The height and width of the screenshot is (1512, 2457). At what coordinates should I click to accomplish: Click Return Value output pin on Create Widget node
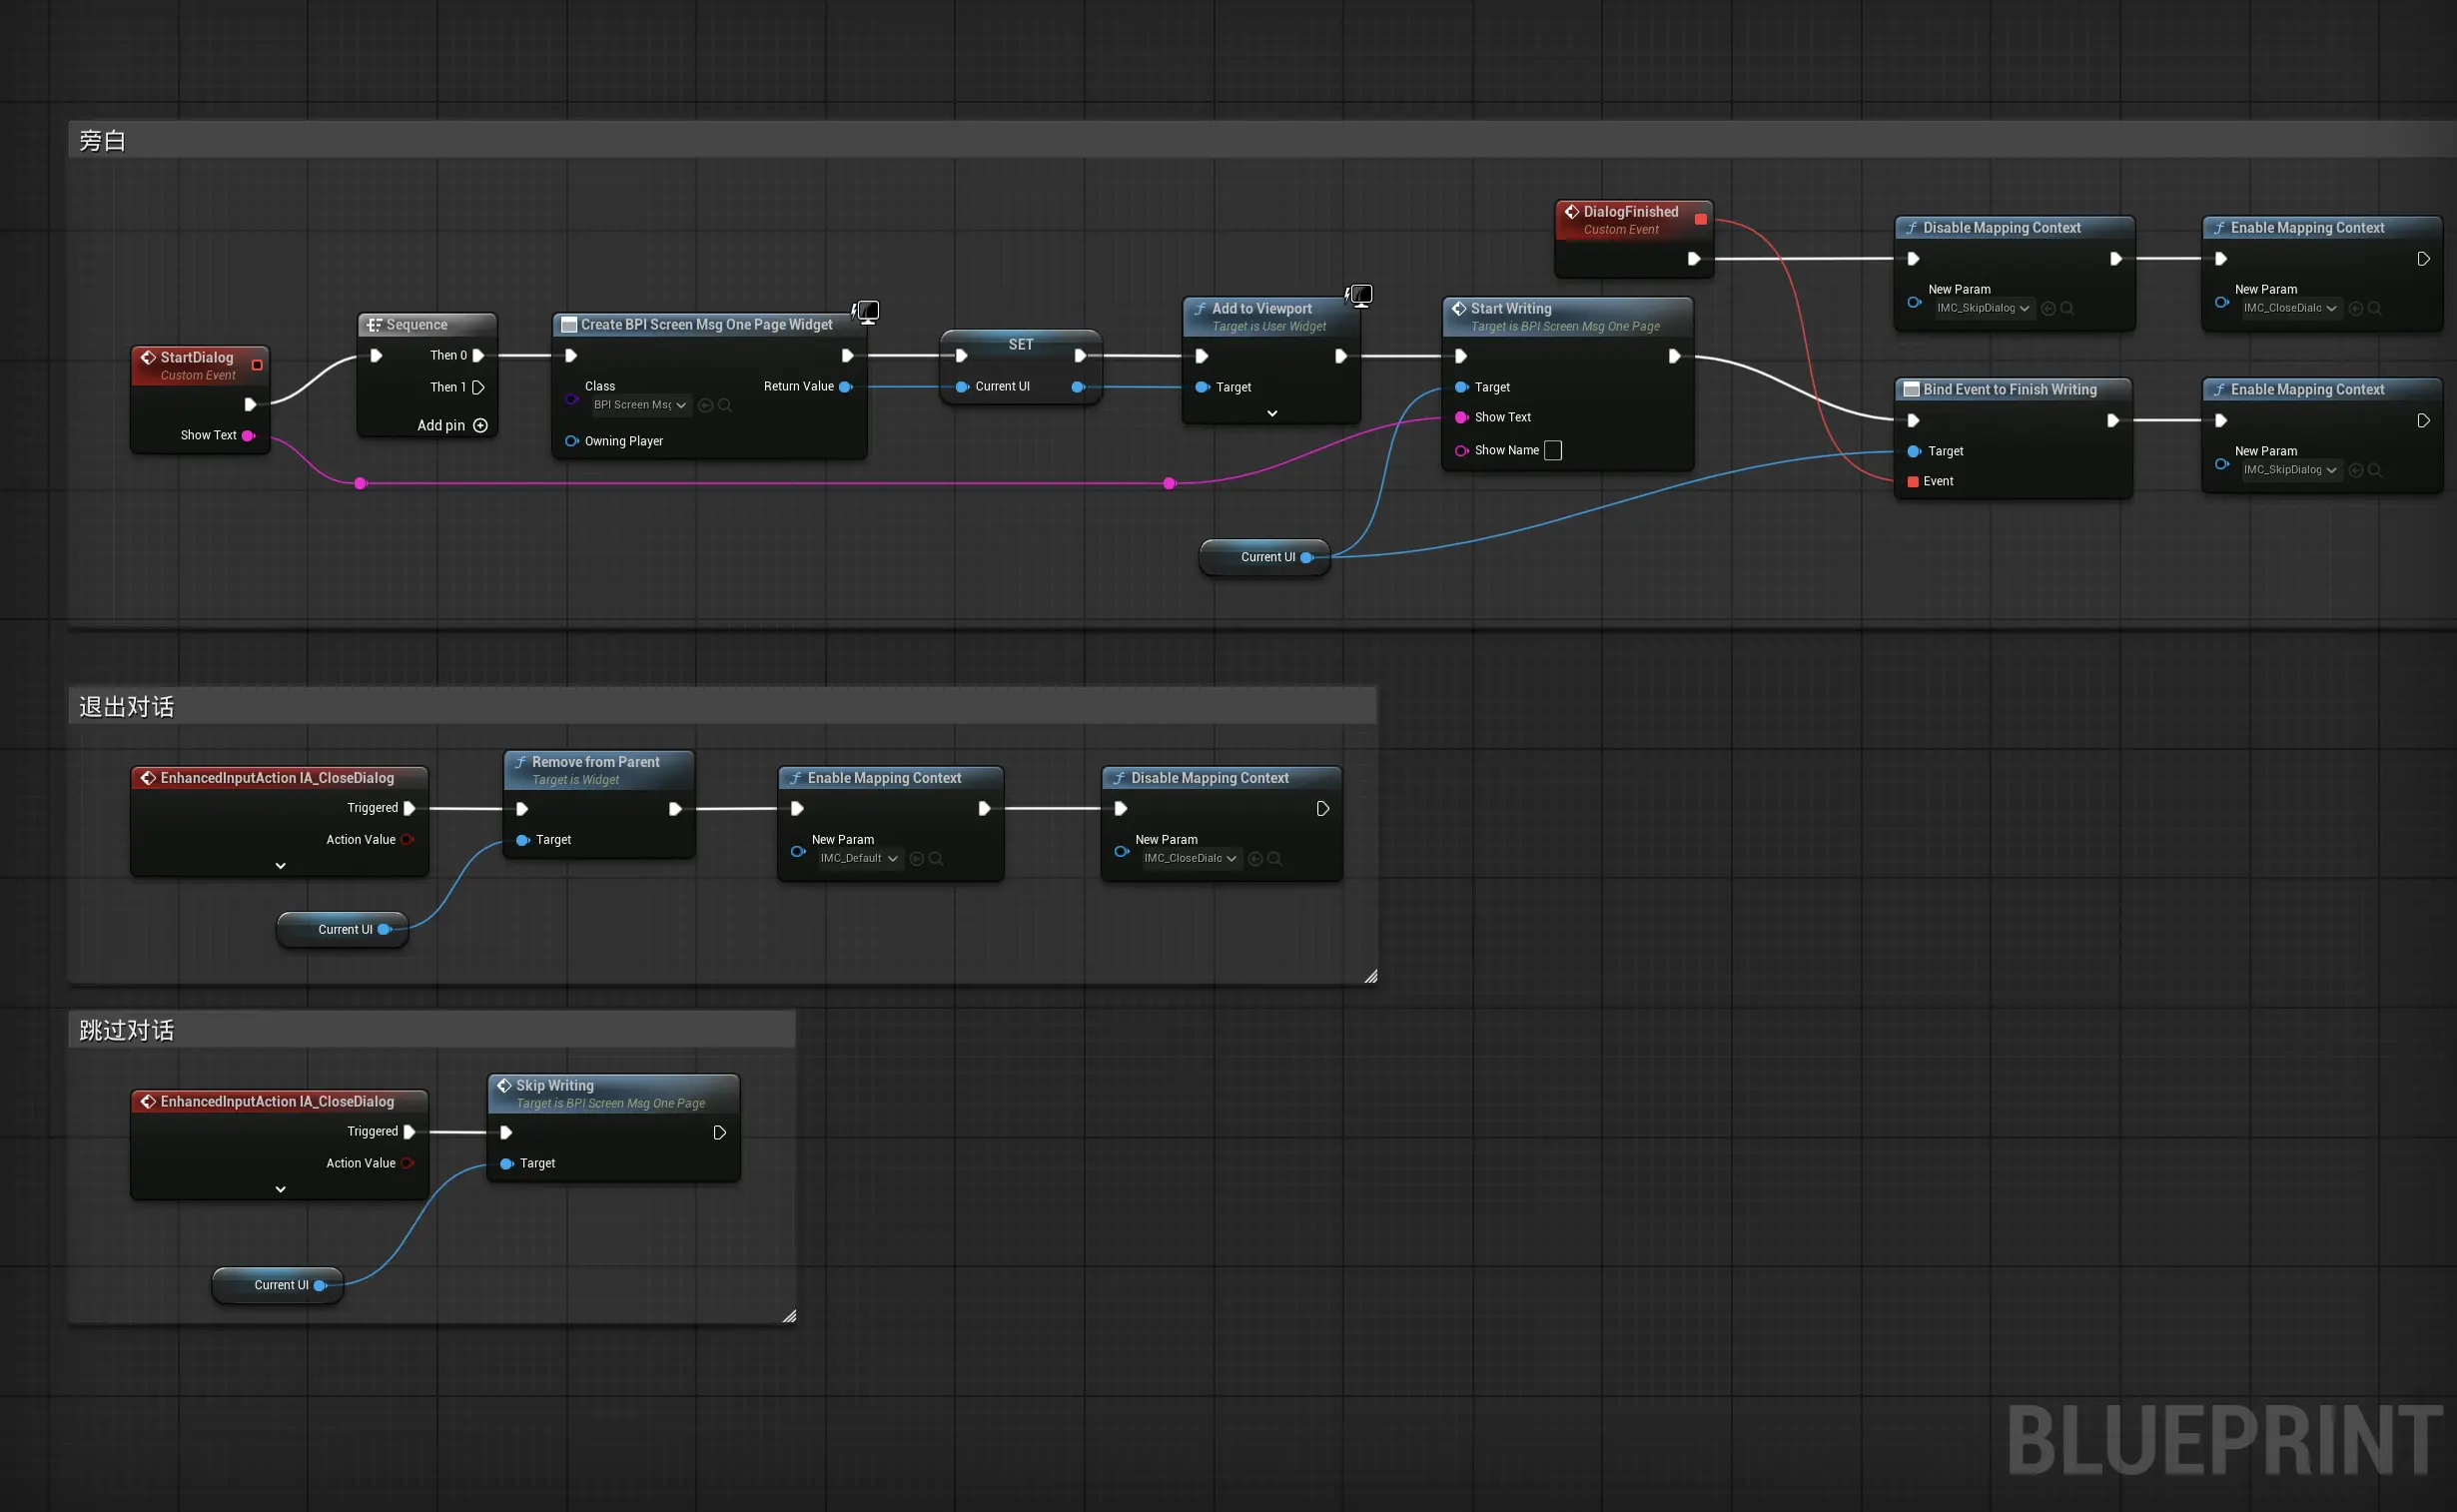[846, 386]
